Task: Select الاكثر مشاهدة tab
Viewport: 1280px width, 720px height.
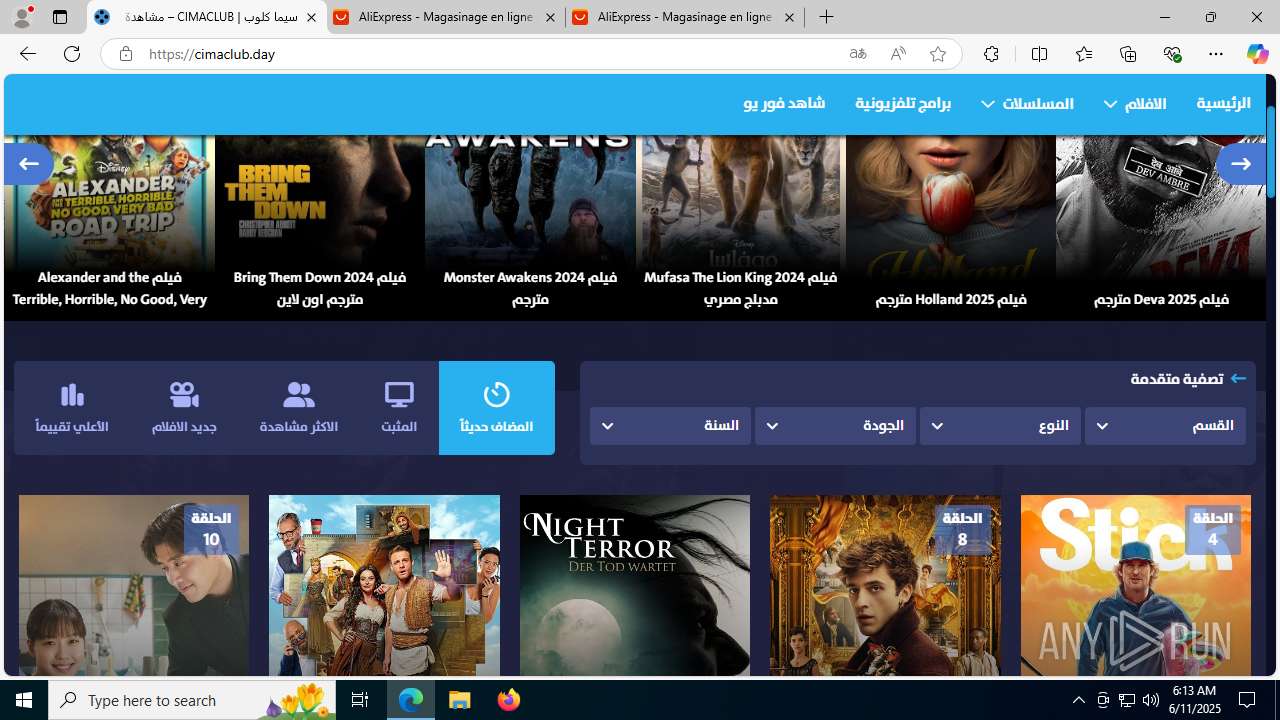Action: (x=298, y=408)
